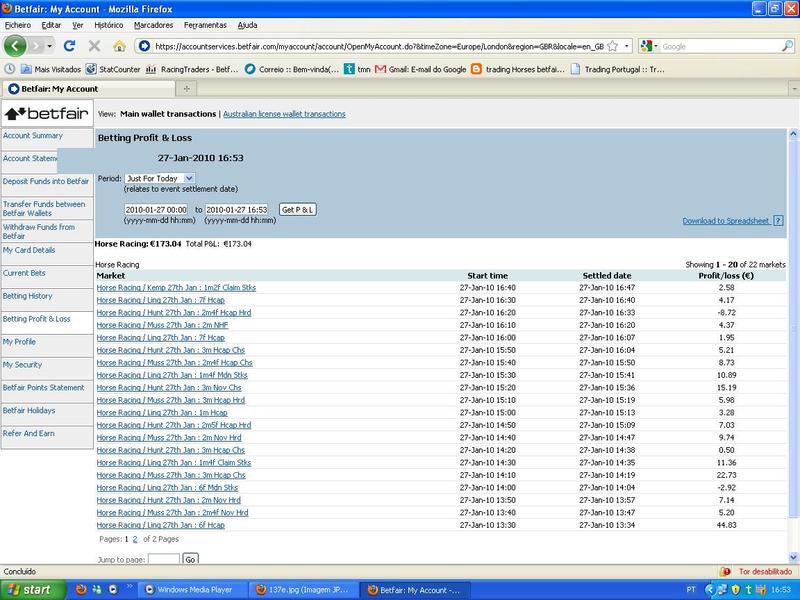The height and width of the screenshot is (600, 800).
Task: Open the list all tabs dropdown
Action: coord(794,89)
